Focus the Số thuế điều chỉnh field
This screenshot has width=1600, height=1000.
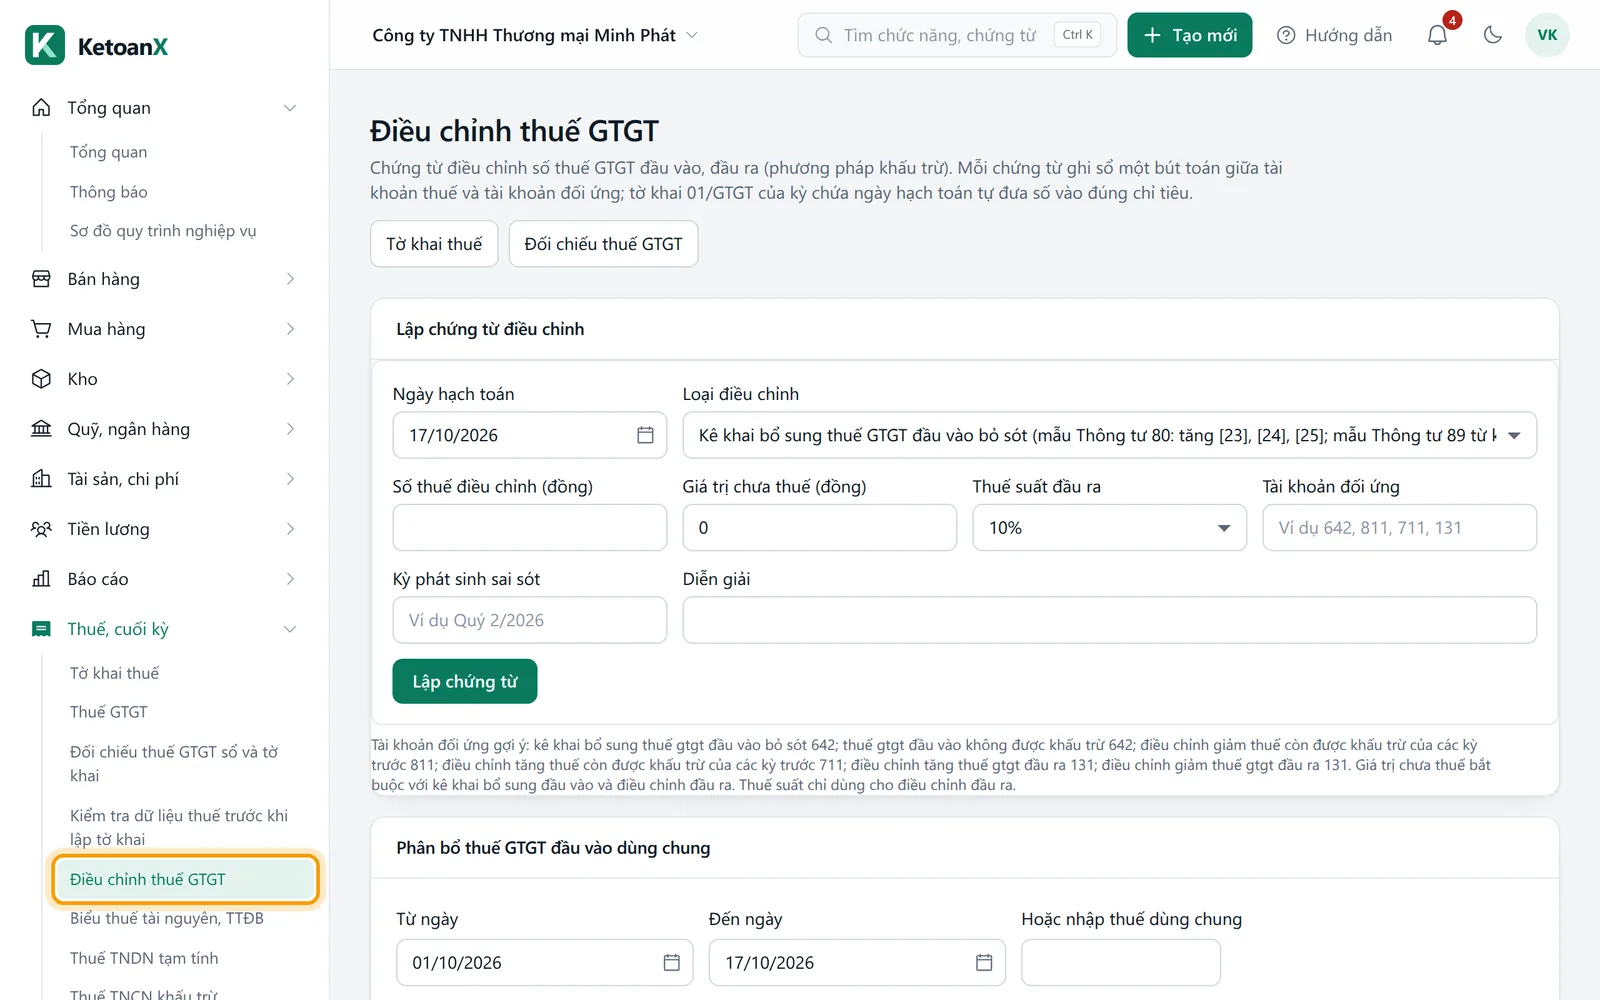[x=530, y=527]
